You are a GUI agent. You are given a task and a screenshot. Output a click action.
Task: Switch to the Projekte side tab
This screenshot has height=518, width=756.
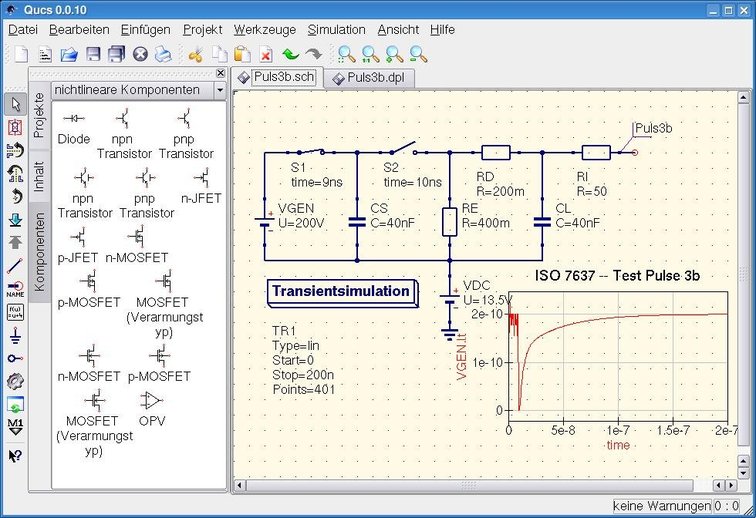tap(39, 115)
